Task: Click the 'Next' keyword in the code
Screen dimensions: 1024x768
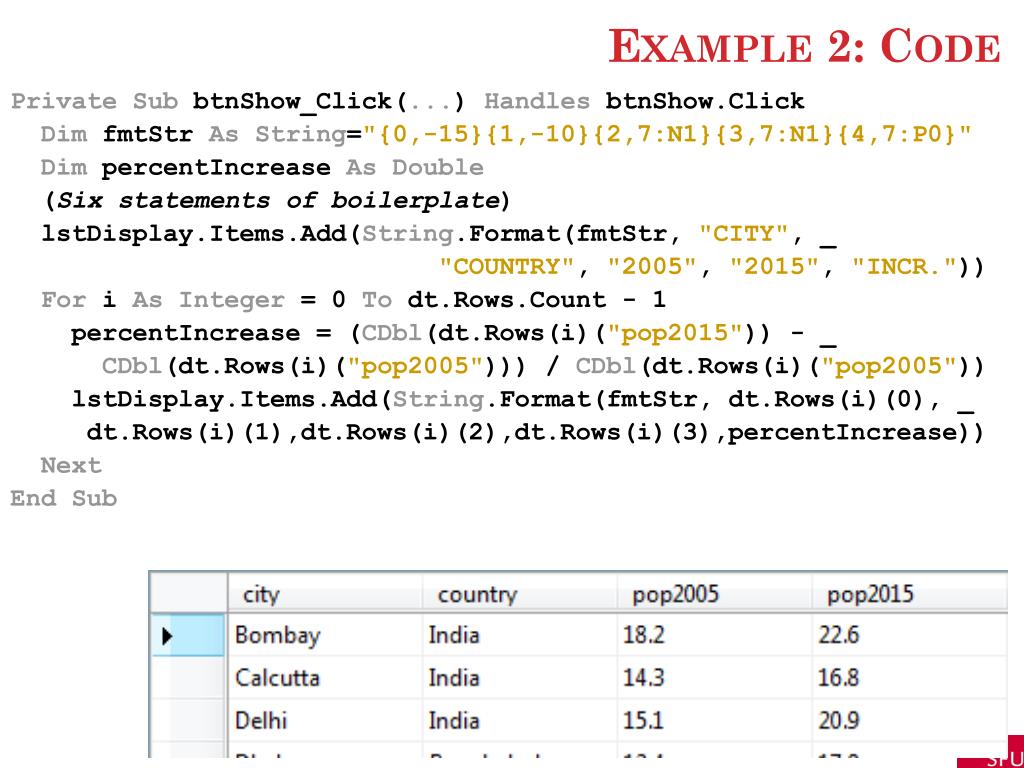Action: coord(71,466)
